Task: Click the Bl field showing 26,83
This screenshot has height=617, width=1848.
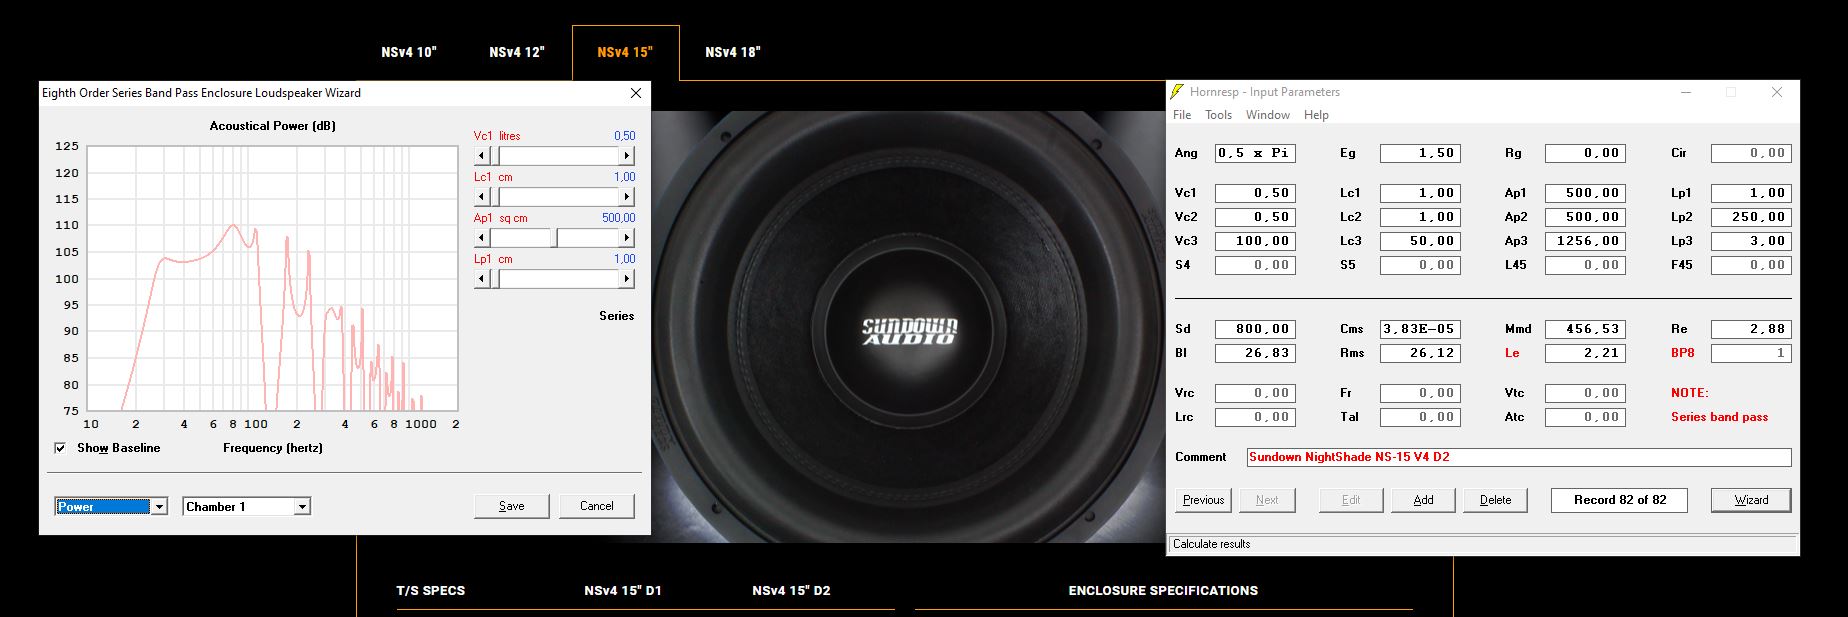Action: (x=1255, y=353)
